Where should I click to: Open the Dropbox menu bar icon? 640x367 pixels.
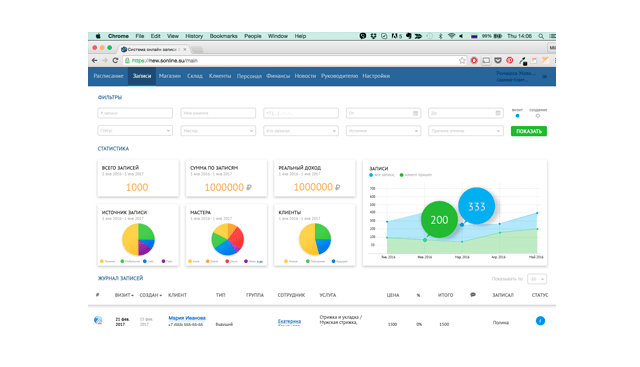click(x=373, y=36)
